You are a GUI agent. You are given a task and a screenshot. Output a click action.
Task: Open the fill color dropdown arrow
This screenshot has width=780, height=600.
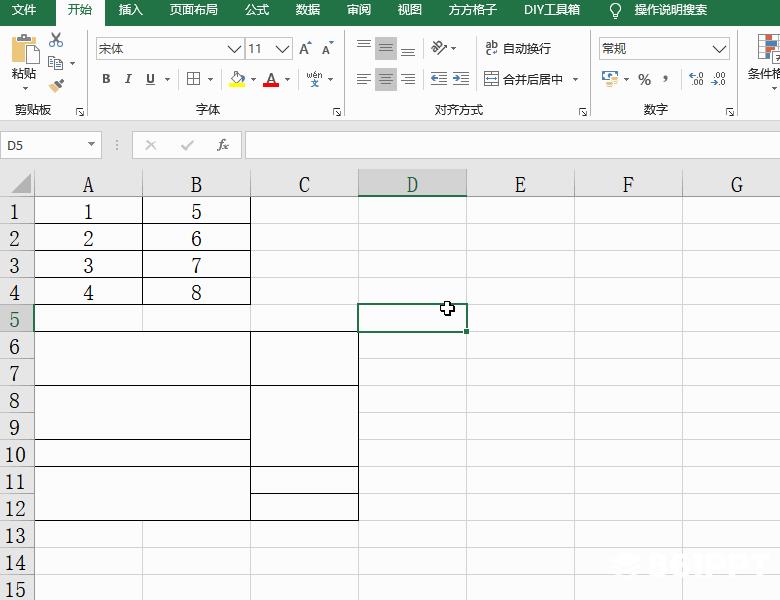pyautogui.click(x=253, y=79)
